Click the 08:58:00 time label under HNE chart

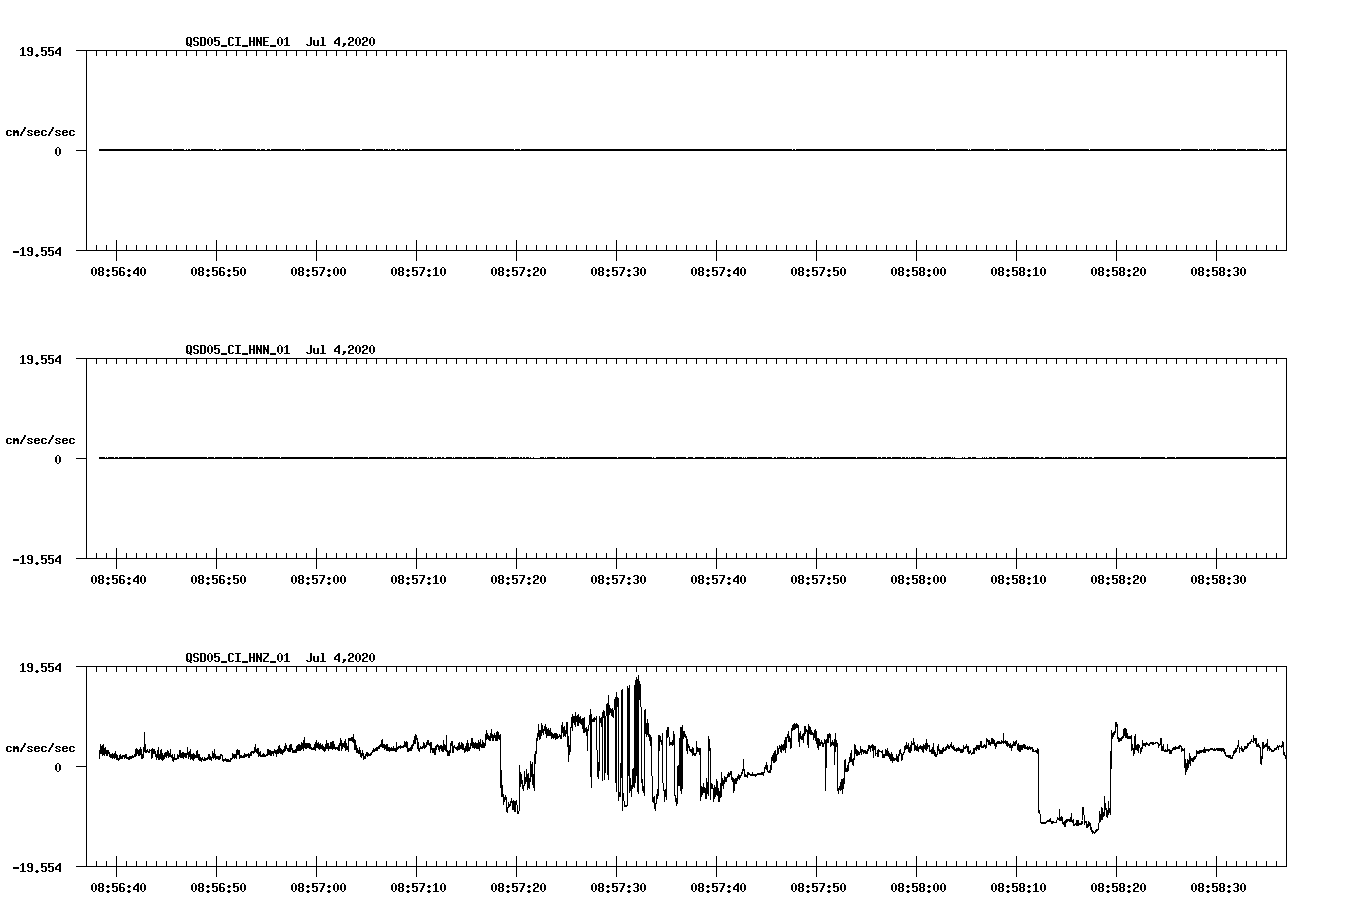tap(918, 271)
